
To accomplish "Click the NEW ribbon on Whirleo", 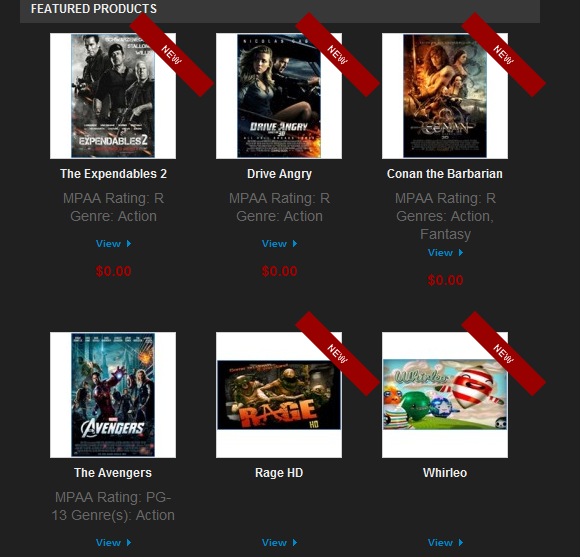I will point(503,354).
